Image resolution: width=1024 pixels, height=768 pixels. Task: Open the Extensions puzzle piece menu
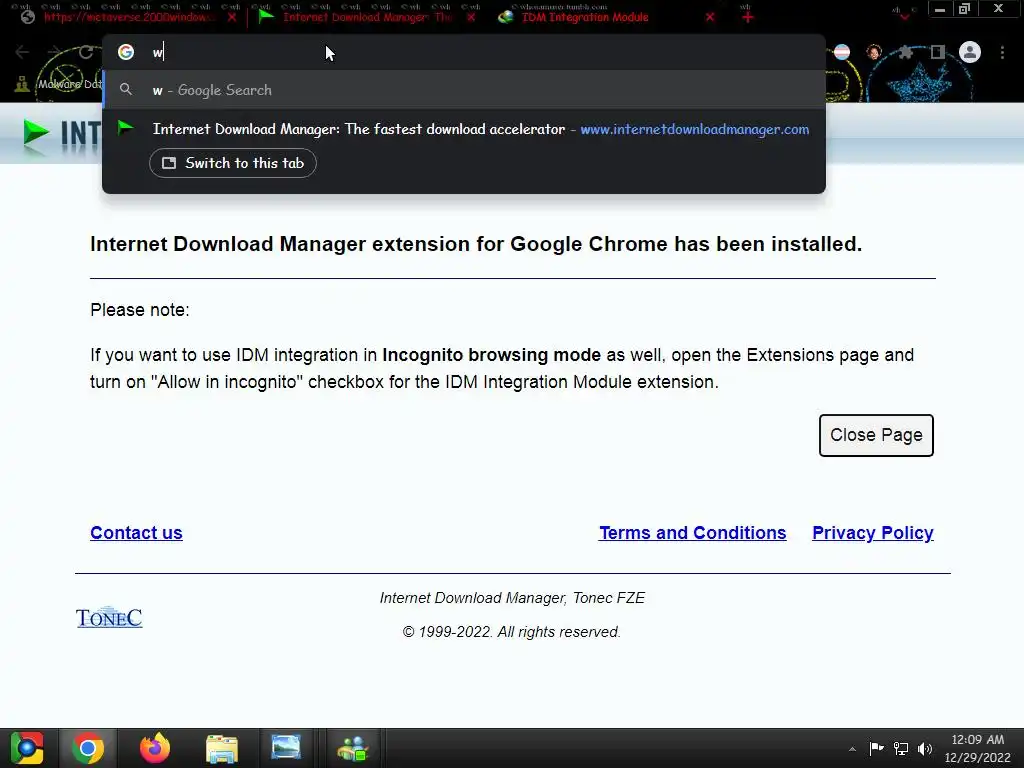click(x=906, y=52)
